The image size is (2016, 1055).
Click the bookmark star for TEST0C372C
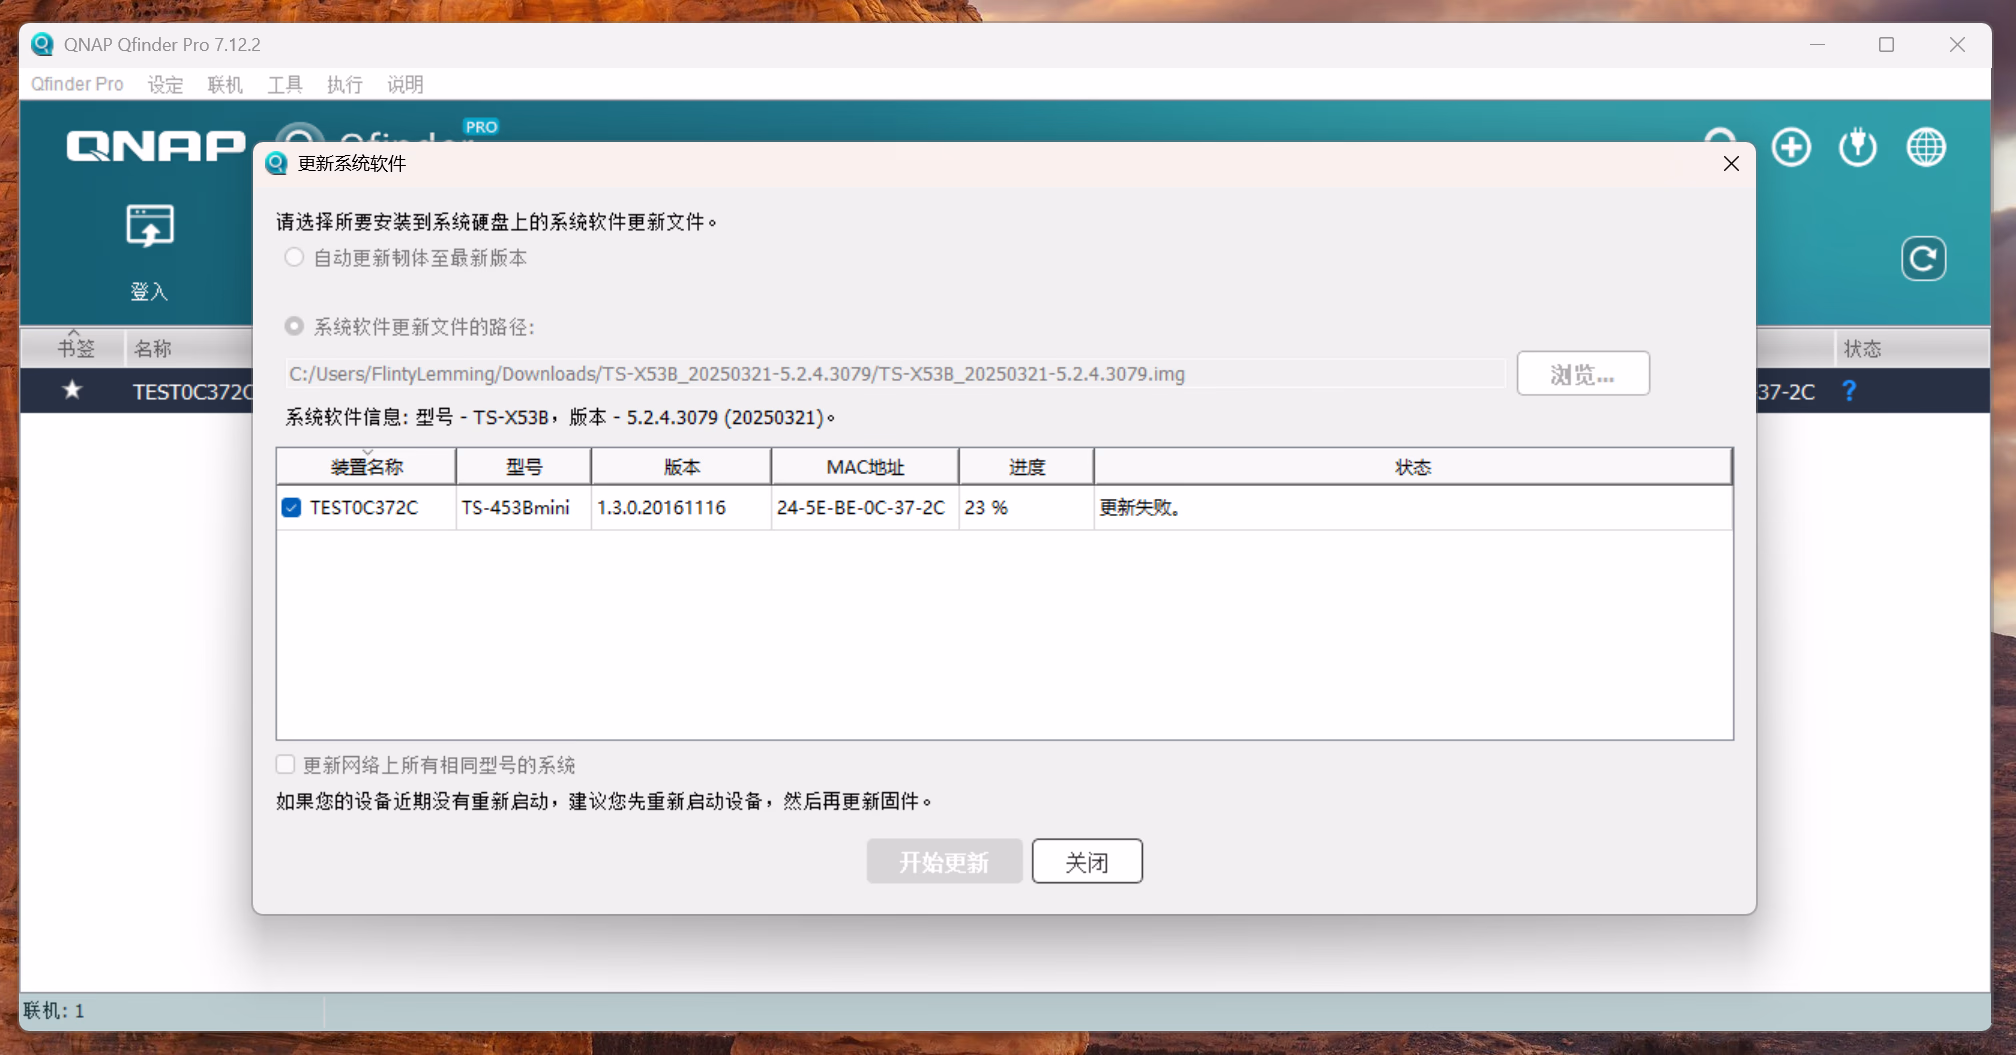(x=72, y=390)
